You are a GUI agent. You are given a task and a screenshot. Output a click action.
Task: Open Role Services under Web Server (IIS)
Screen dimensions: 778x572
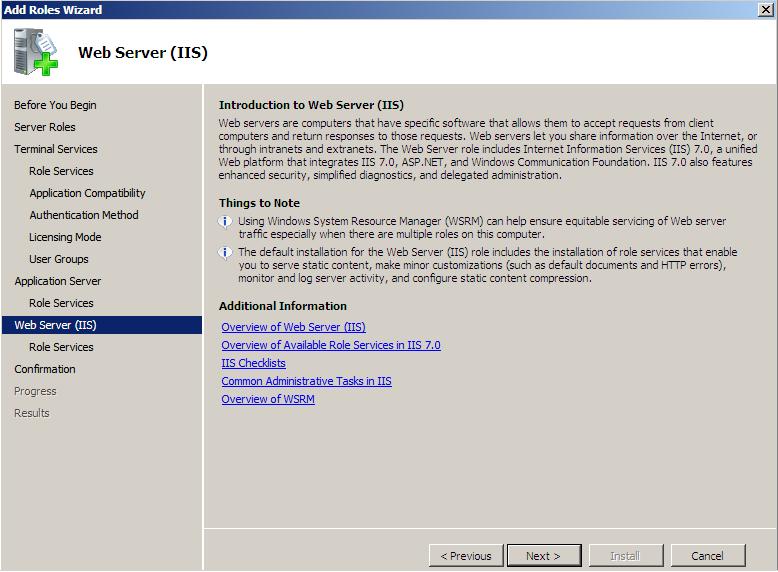click(61, 347)
